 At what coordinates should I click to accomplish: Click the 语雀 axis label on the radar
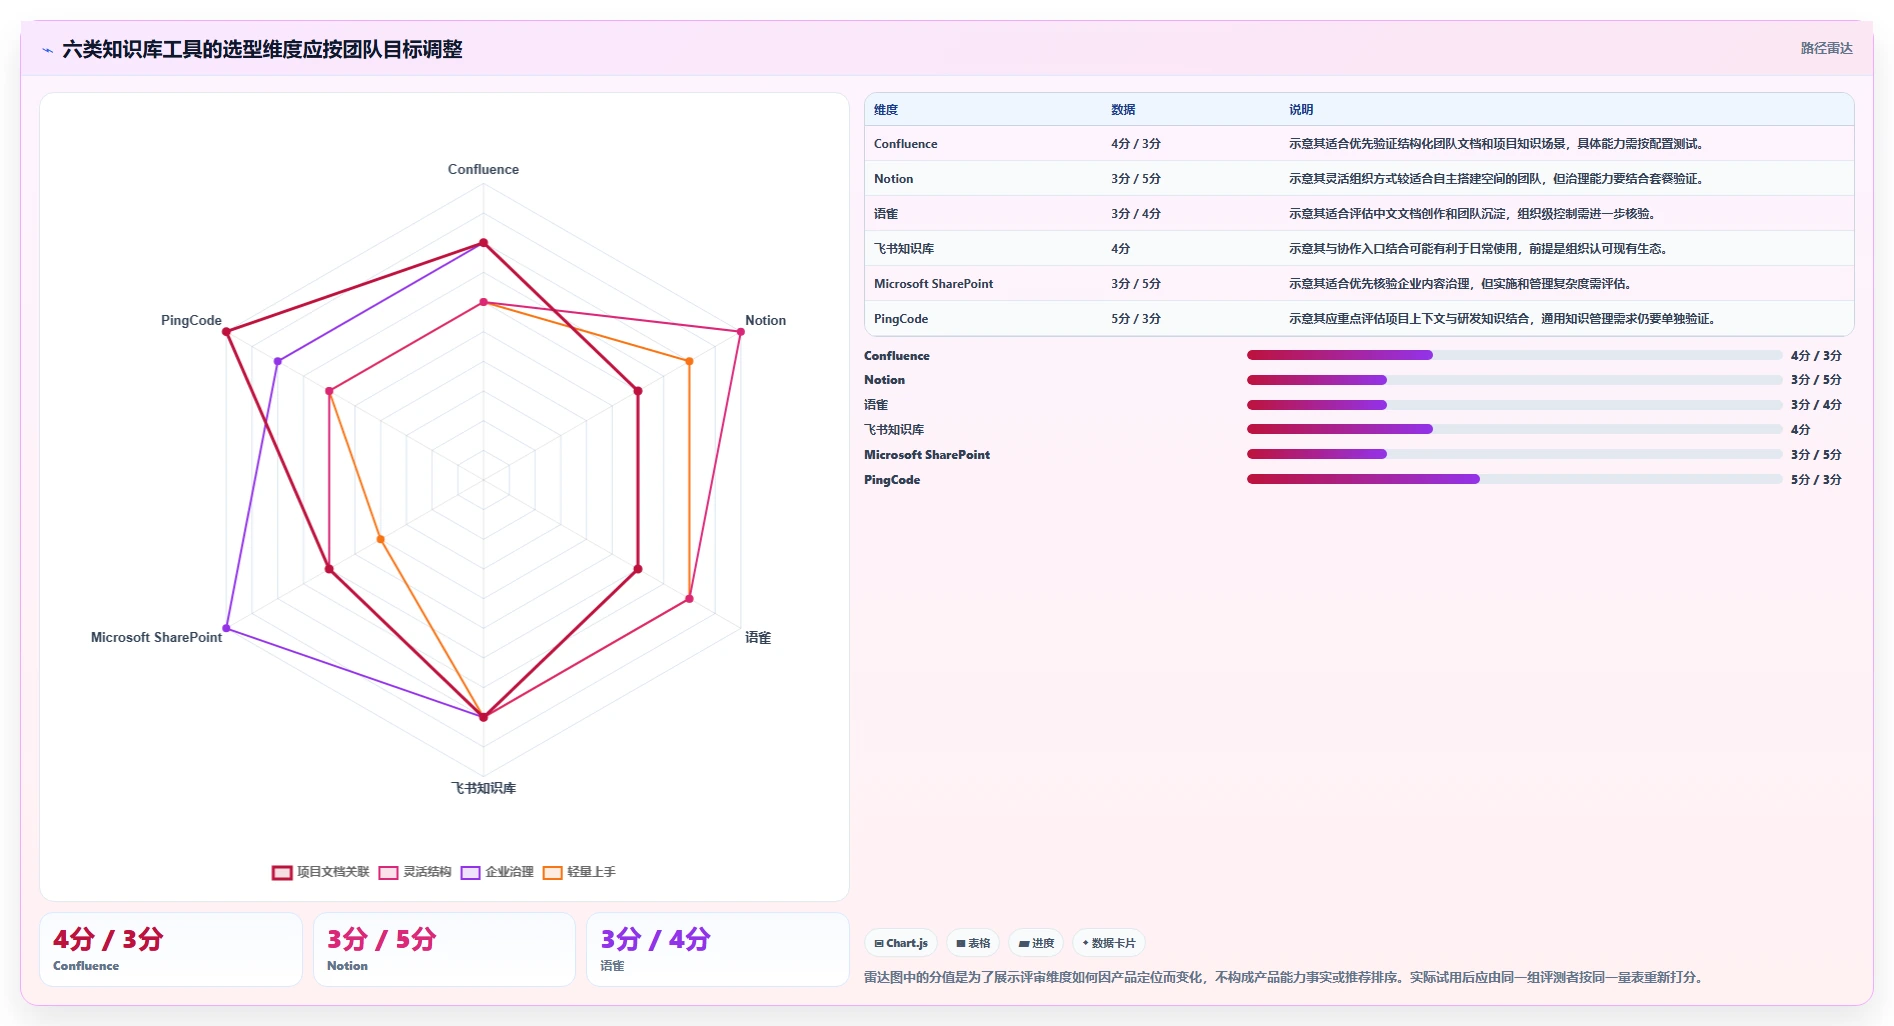pos(758,637)
